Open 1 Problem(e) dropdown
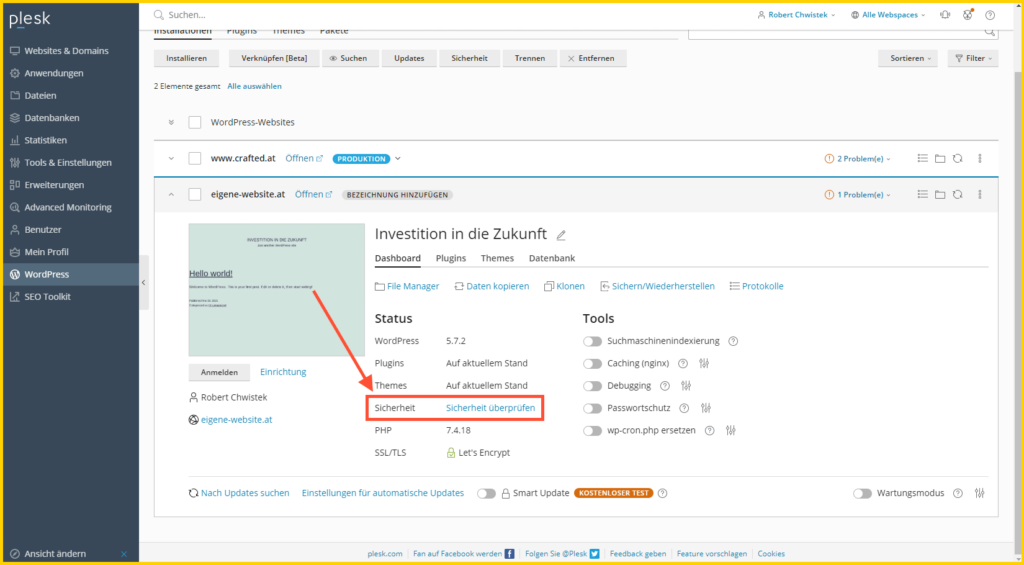The image size is (1024, 565). [x=858, y=195]
